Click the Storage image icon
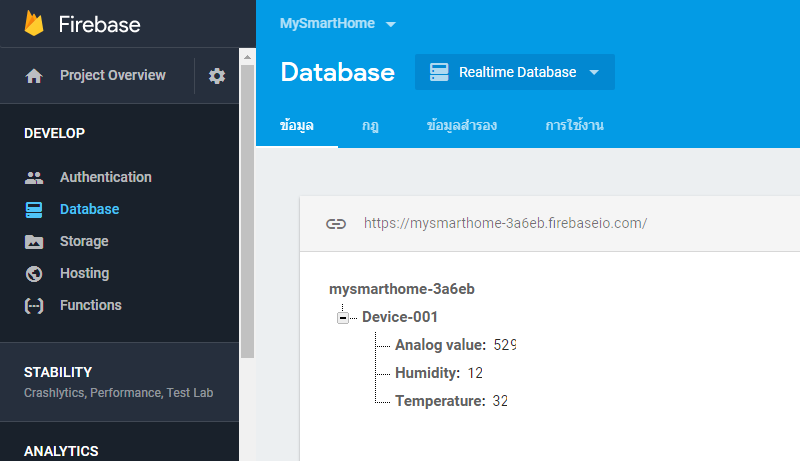Screen dimensions: 800x461 click(34, 242)
